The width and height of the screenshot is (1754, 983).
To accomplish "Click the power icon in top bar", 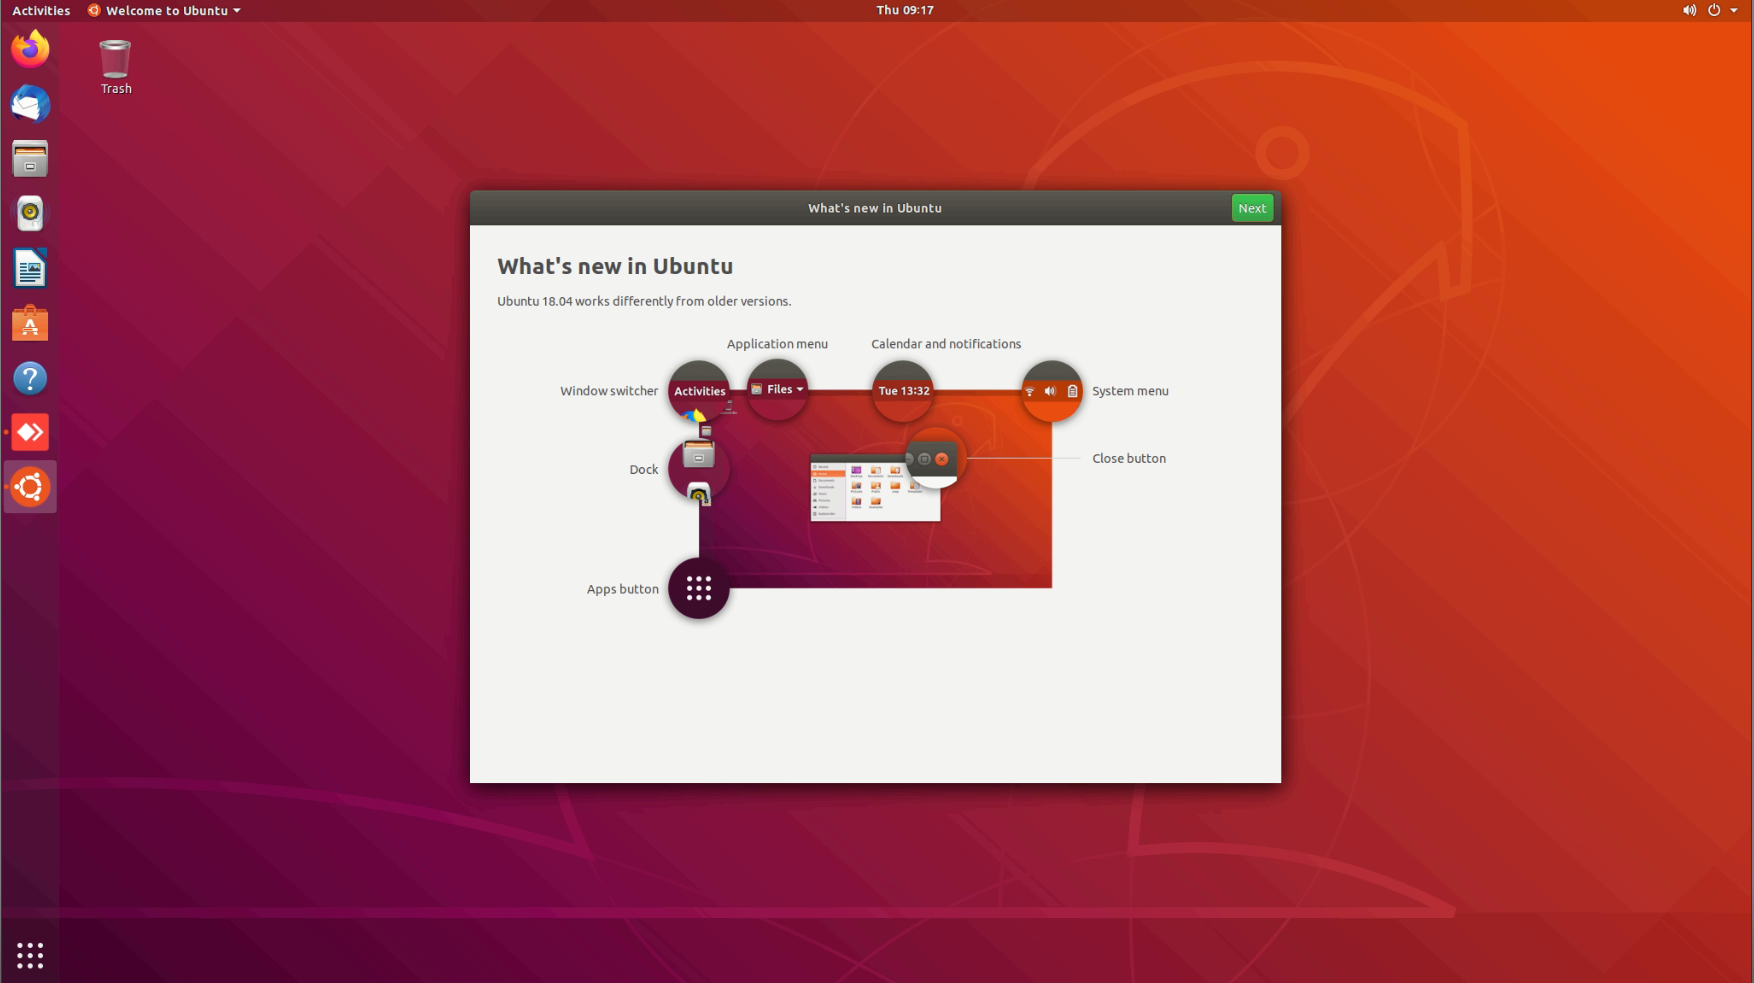I will pos(1714,10).
